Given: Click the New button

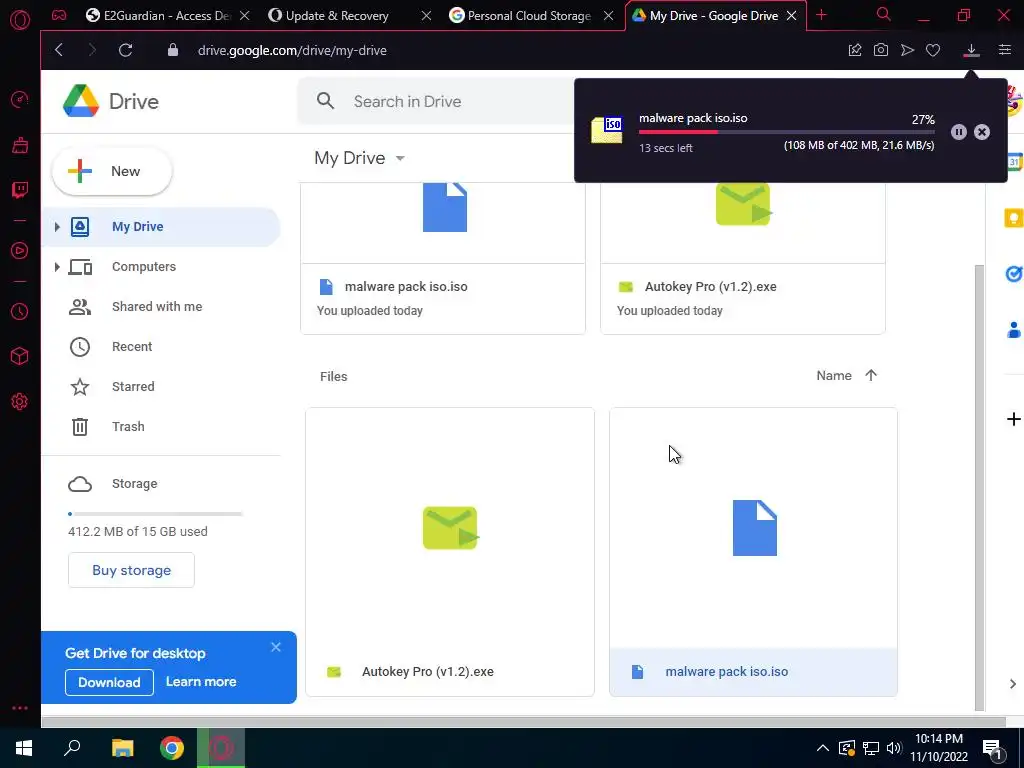Looking at the screenshot, I should click(112, 171).
